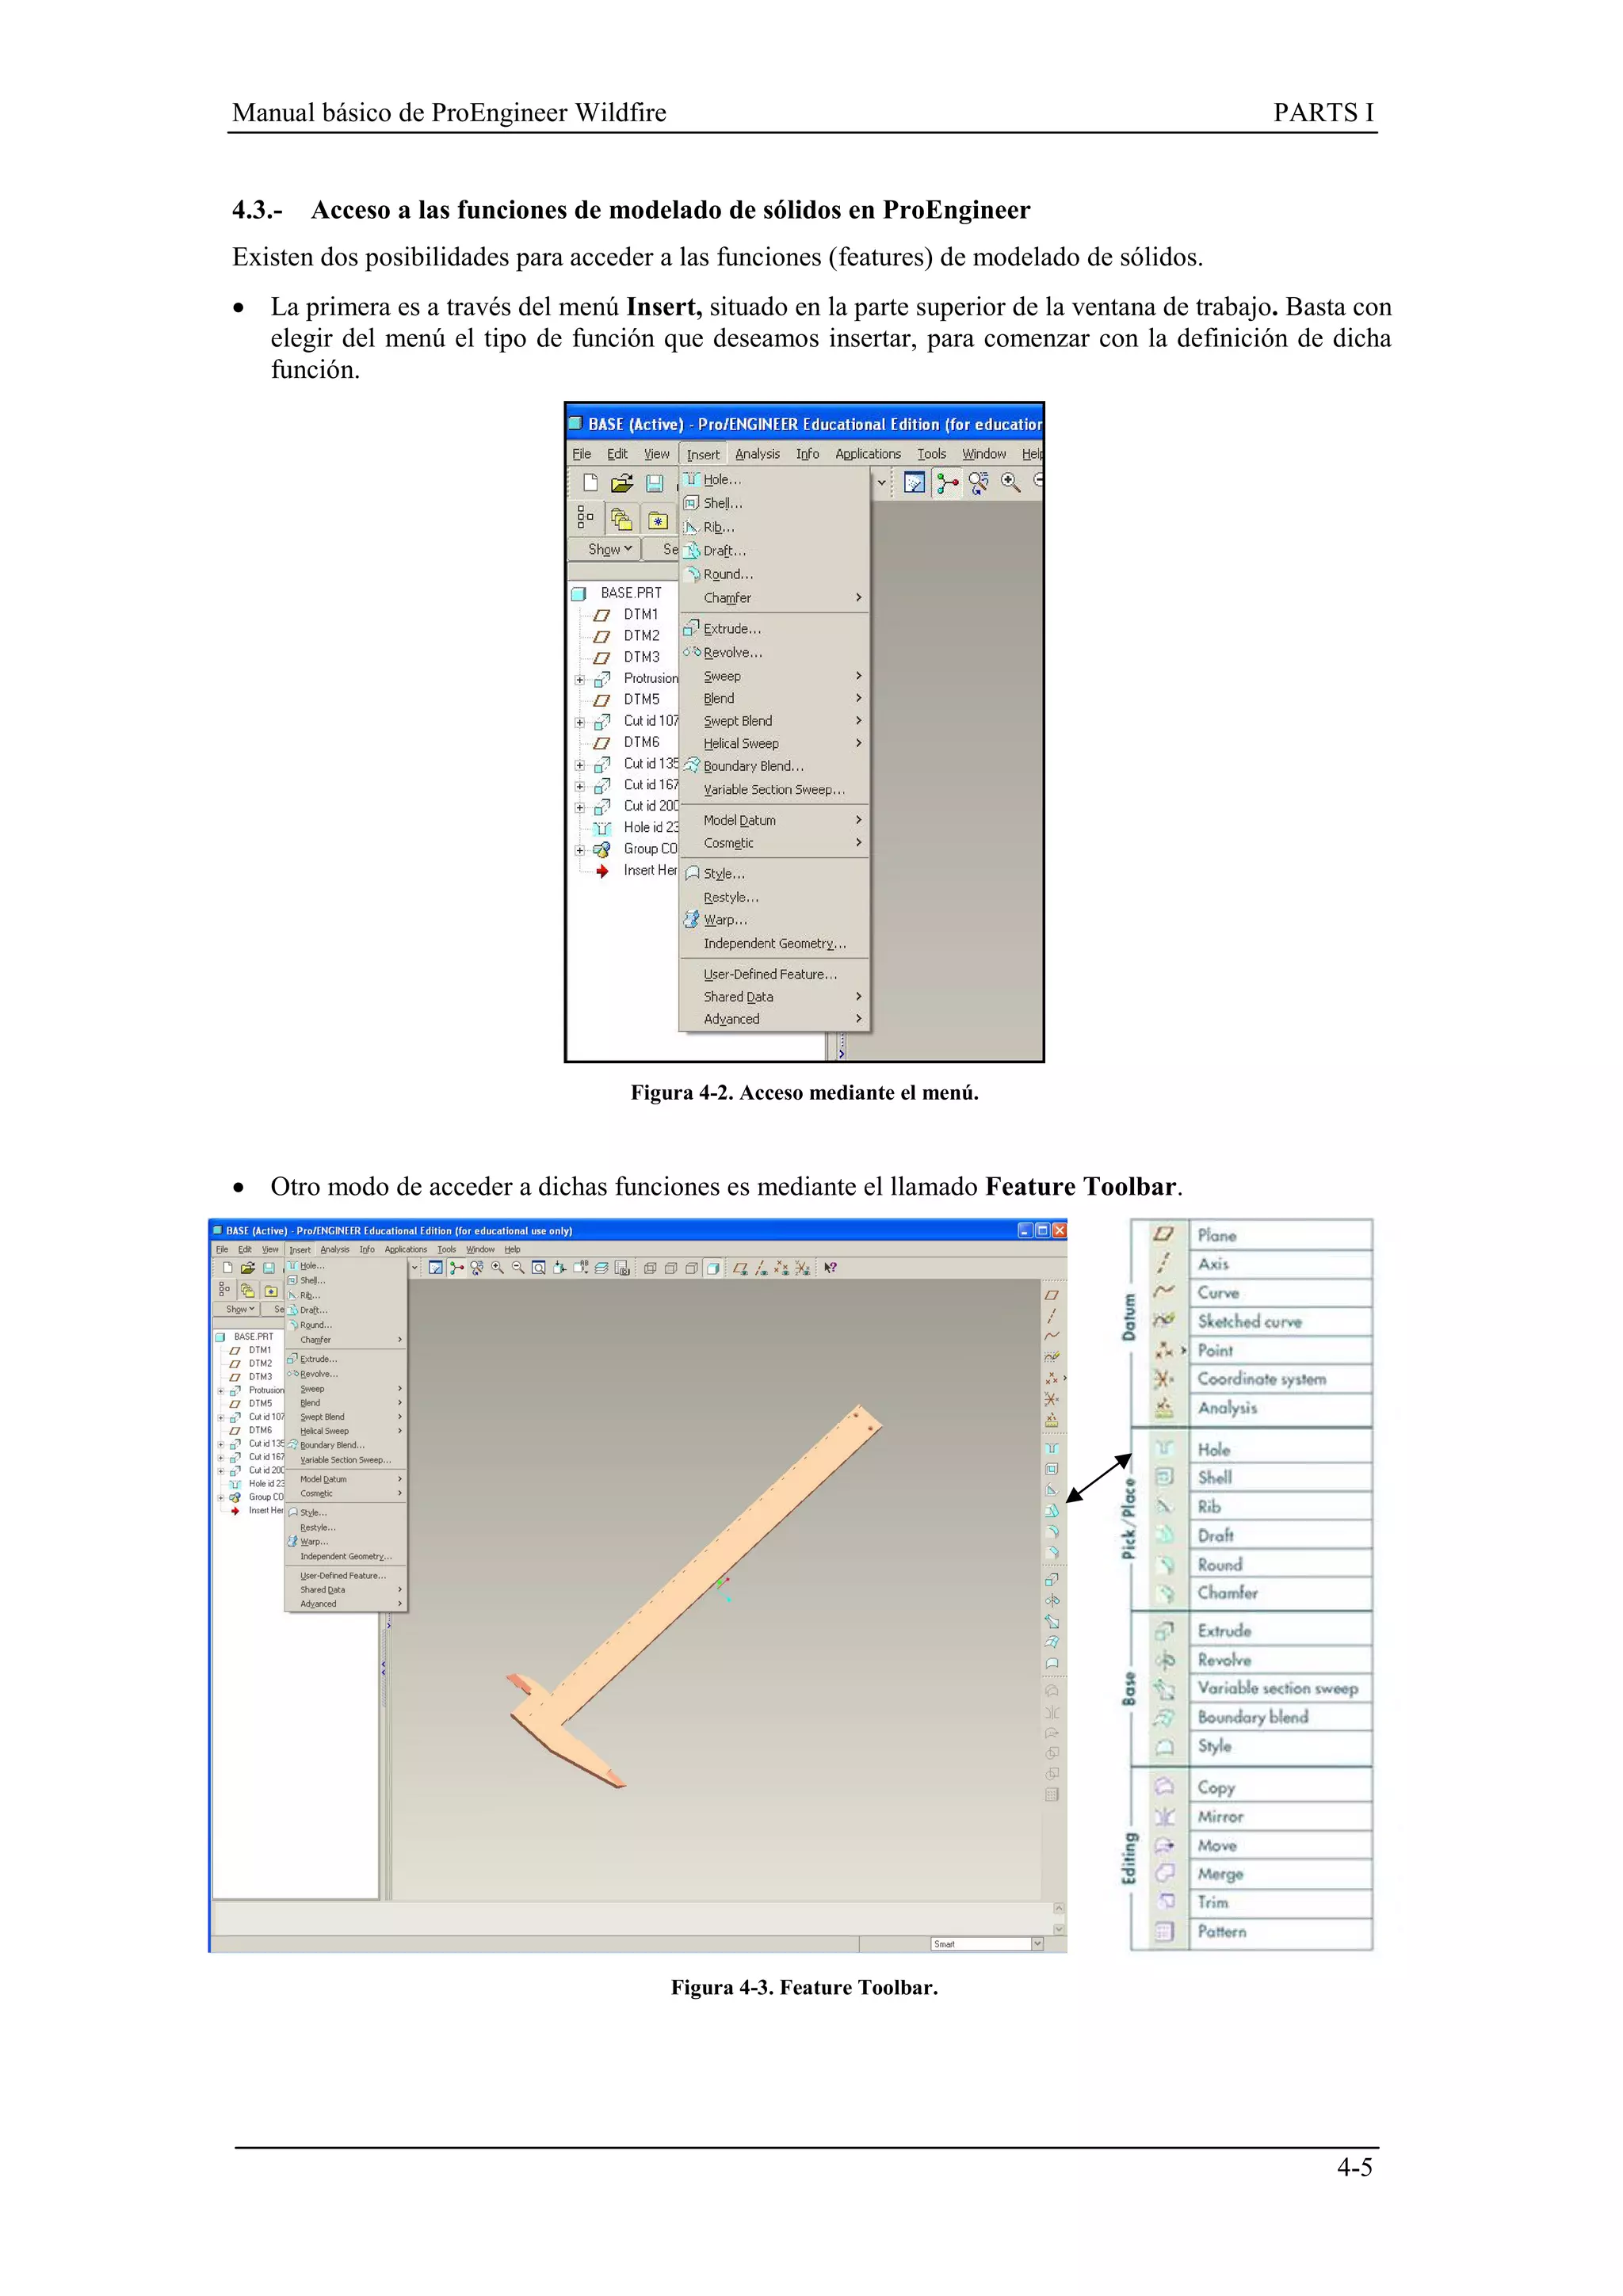1623x2296 pixels.
Task: Click the Open folder icon in Figure 4-2
Action: tap(622, 484)
